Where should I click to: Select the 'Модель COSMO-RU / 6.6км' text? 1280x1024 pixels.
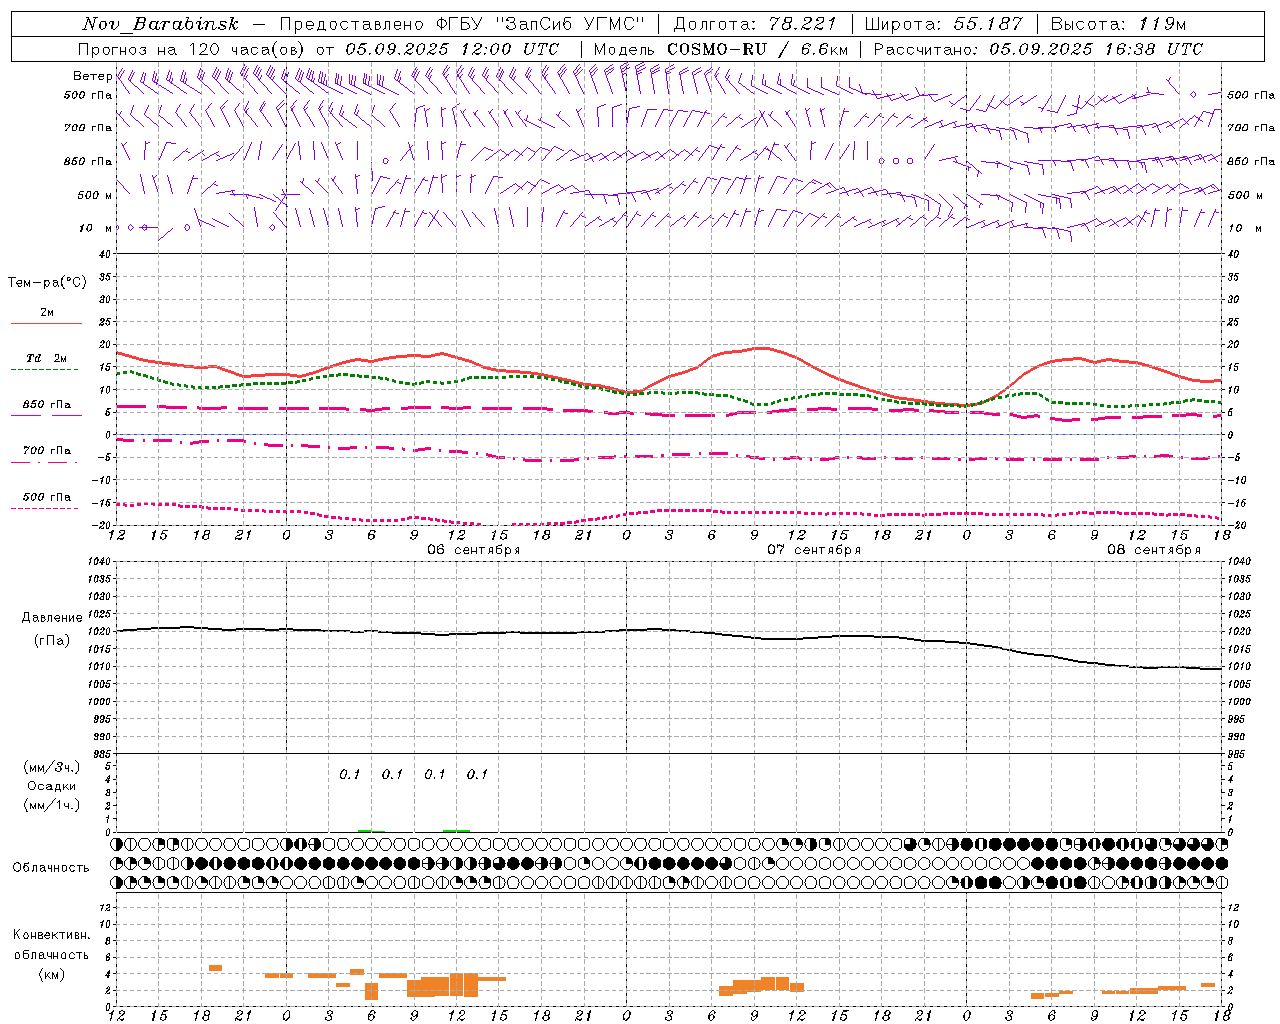pyautogui.click(x=721, y=49)
